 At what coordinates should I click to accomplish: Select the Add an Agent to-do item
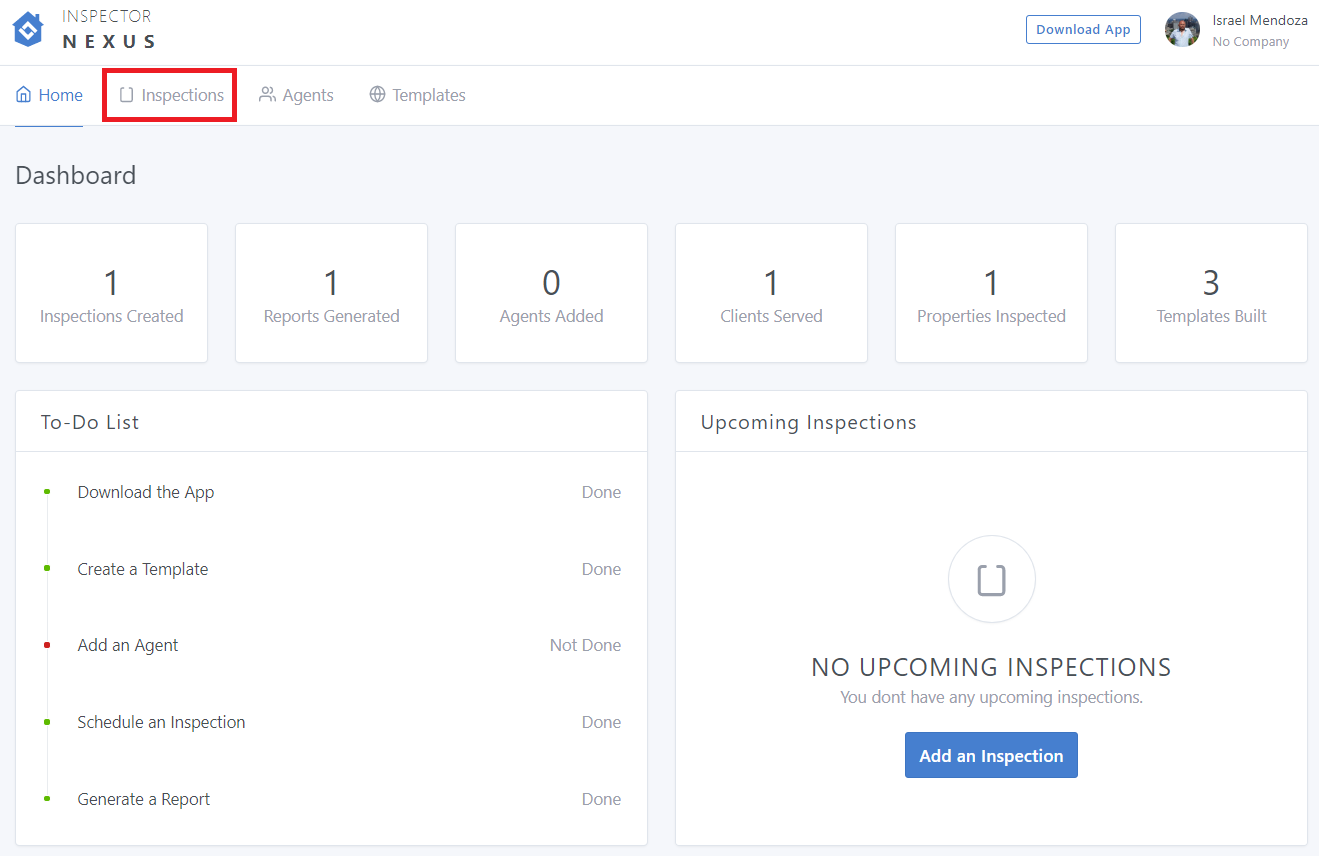(x=128, y=645)
